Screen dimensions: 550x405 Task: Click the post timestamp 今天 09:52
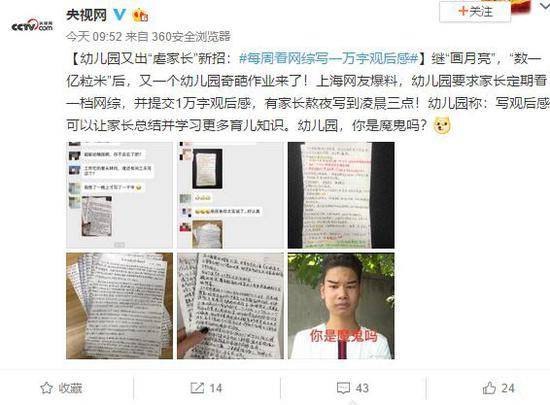(94, 36)
